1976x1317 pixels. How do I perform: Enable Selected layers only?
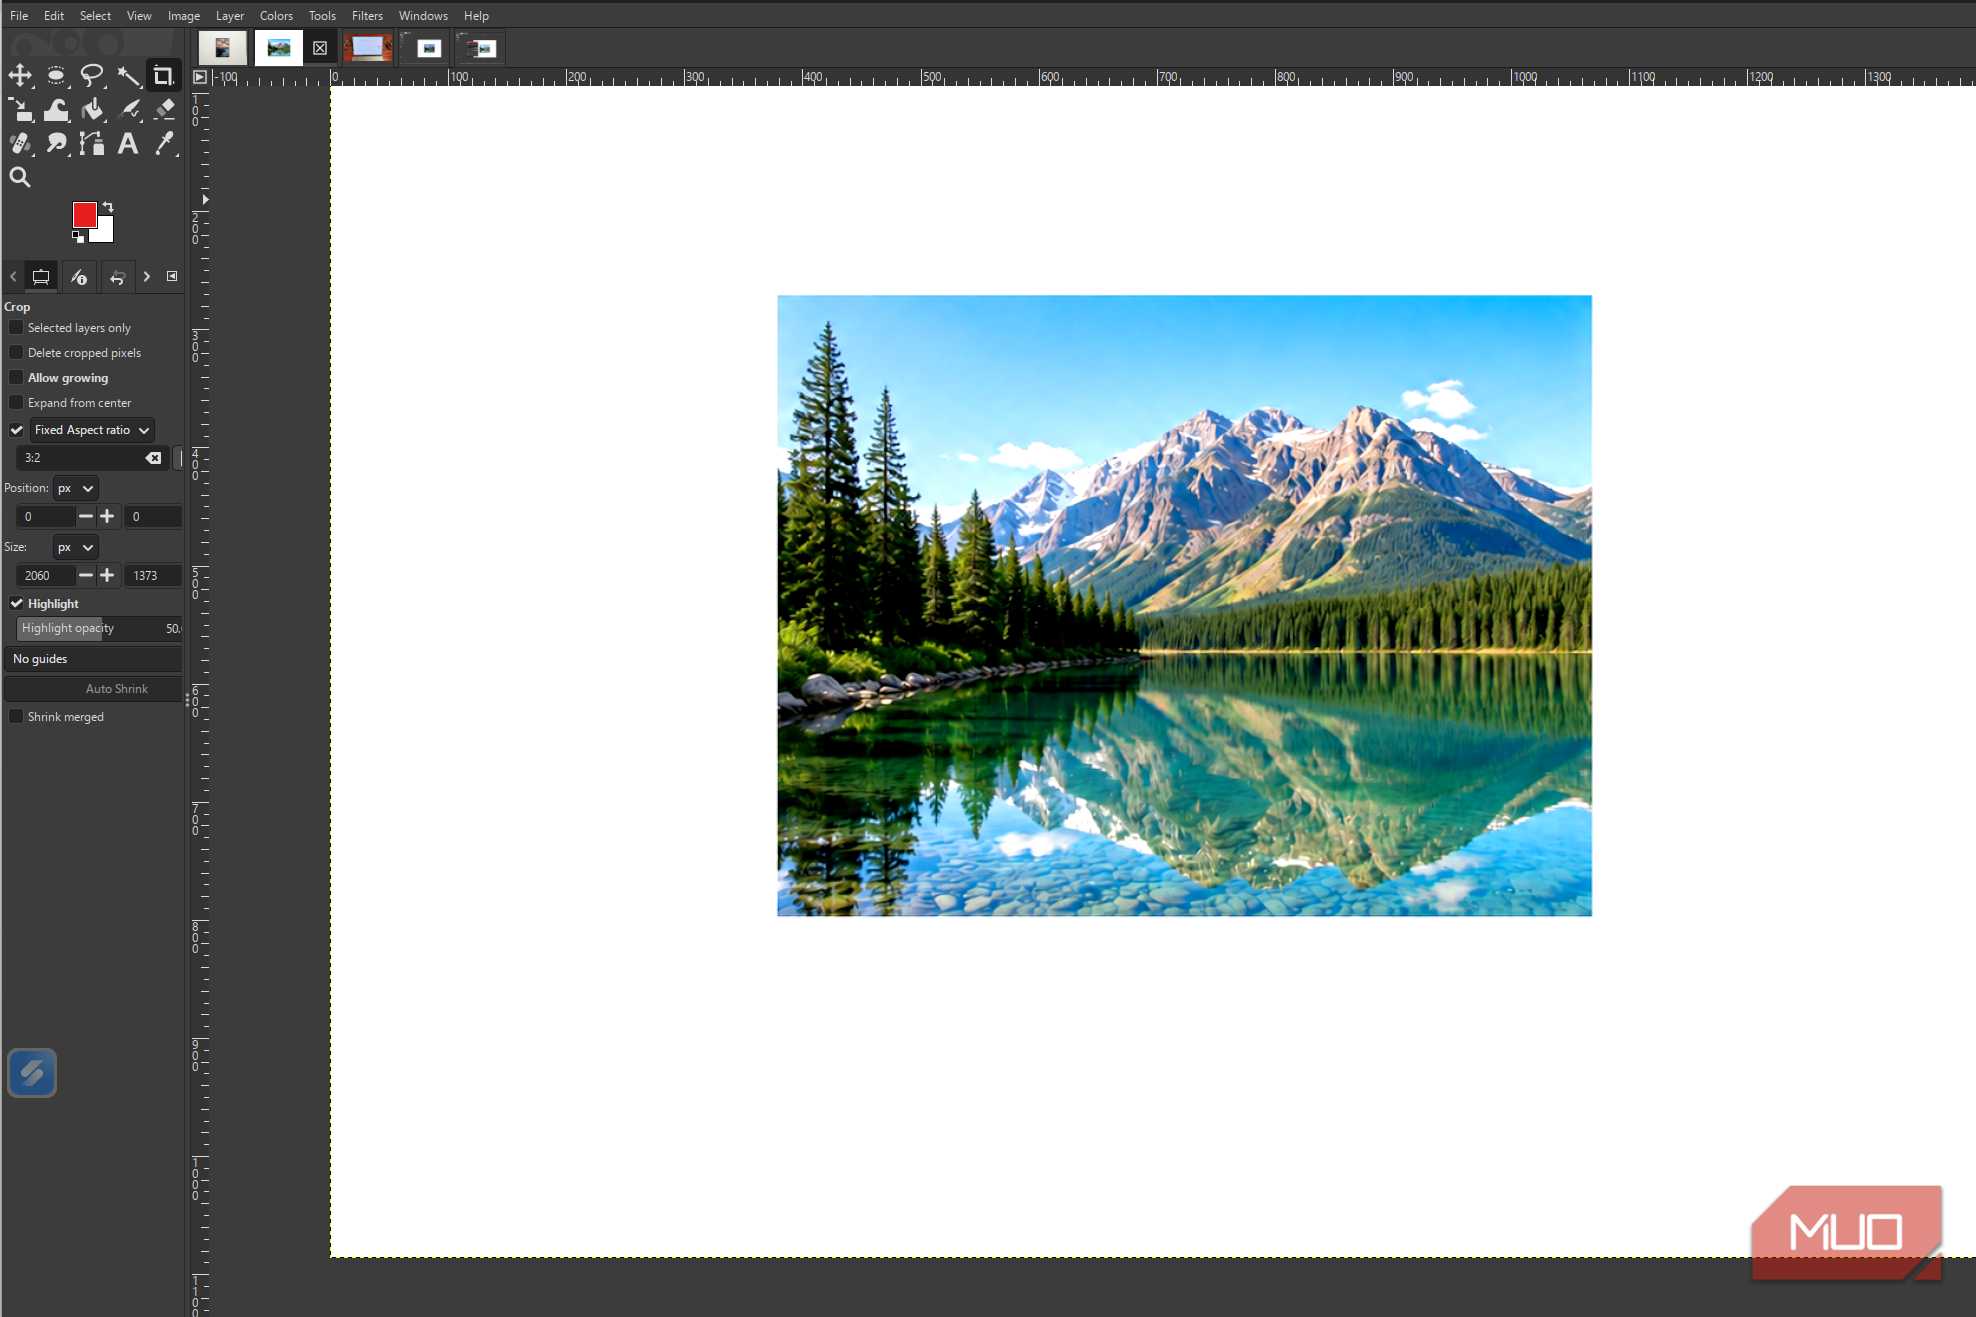pos(16,328)
